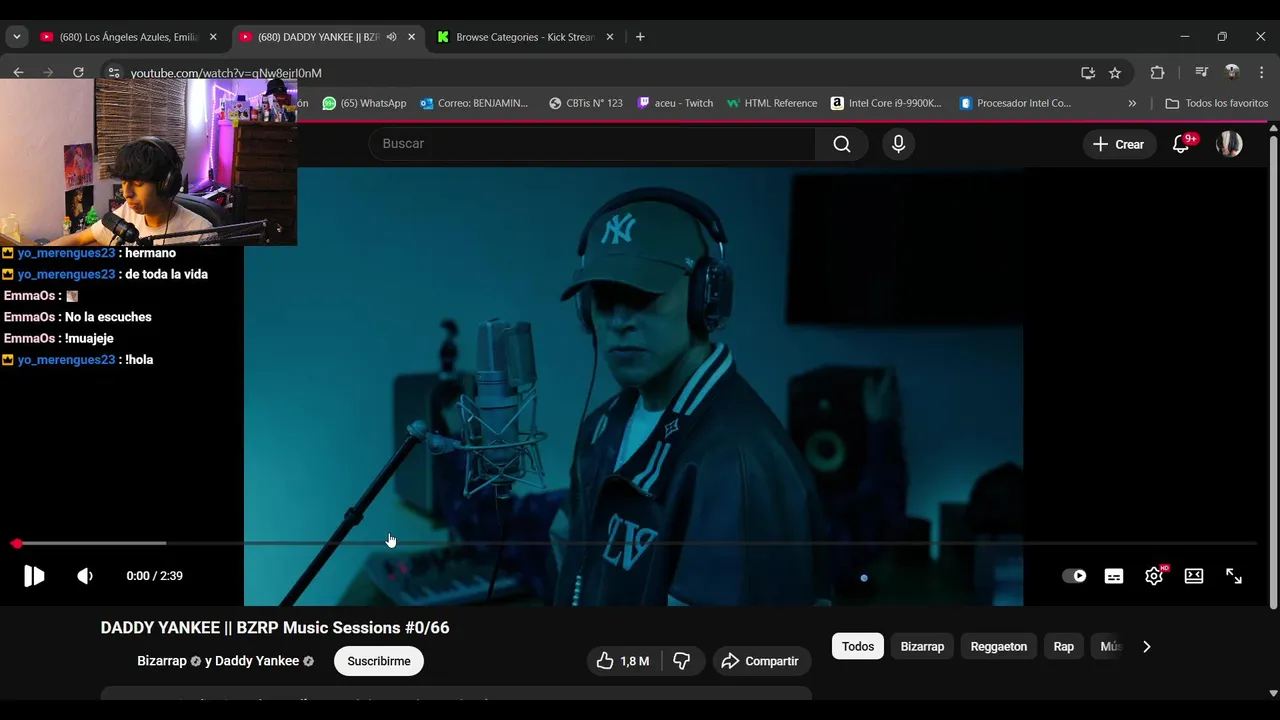Open the WhatsApp bookmark
This screenshot has width=1280, height=720.
[364, 103]
